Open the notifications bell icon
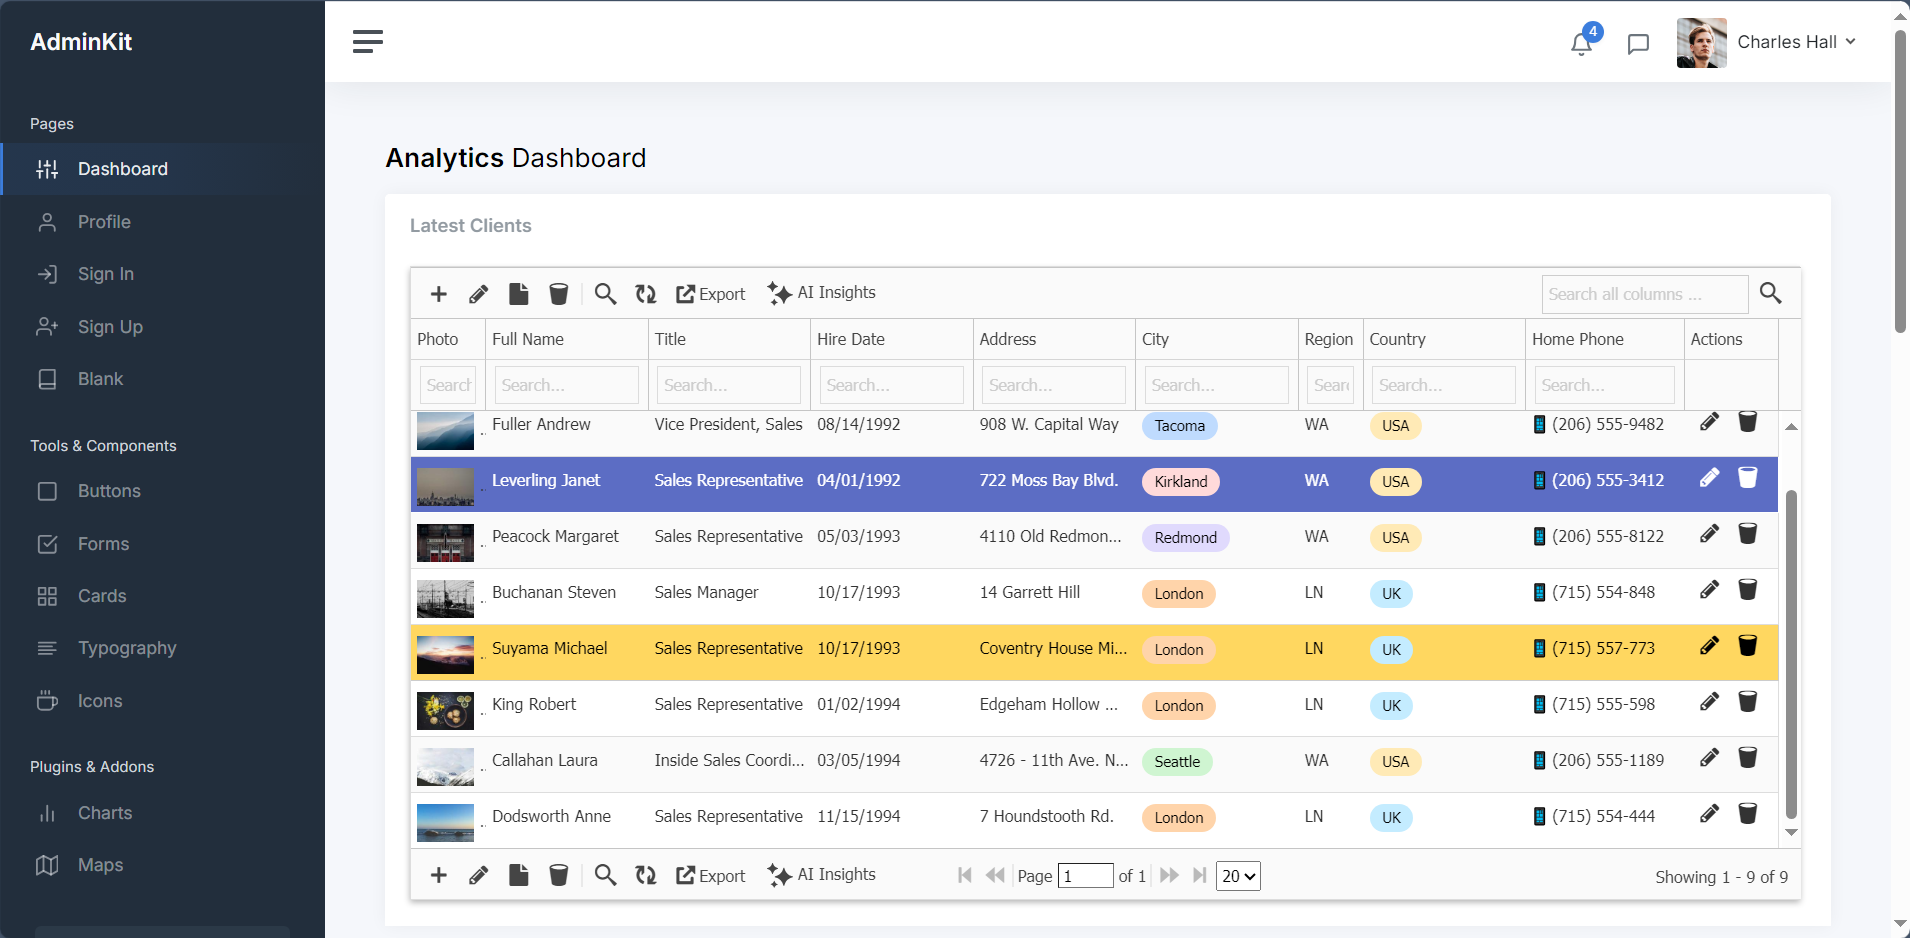 pyautogui.click(x=1581, y=43)
